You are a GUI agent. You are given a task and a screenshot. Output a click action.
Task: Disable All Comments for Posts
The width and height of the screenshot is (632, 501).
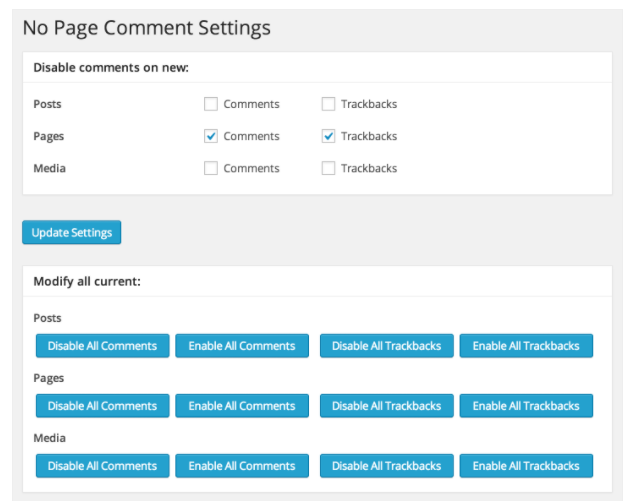pos(102,346)
